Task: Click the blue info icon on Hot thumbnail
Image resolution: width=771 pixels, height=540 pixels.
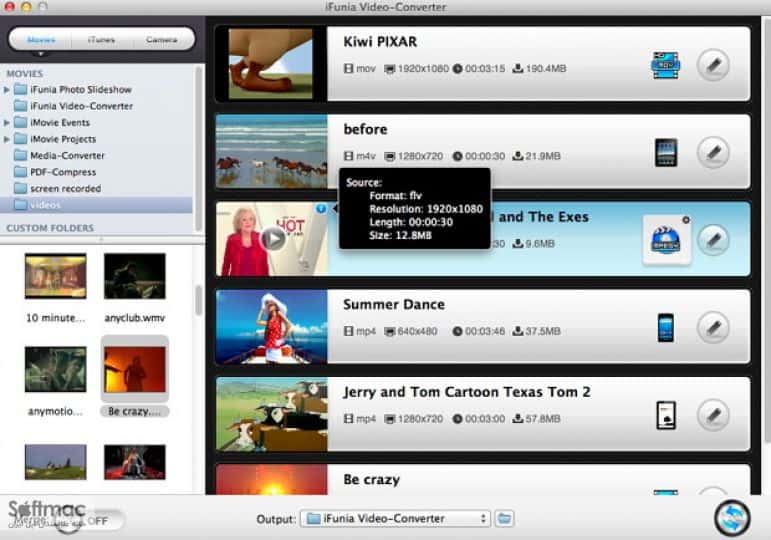Action: [321, 209]
